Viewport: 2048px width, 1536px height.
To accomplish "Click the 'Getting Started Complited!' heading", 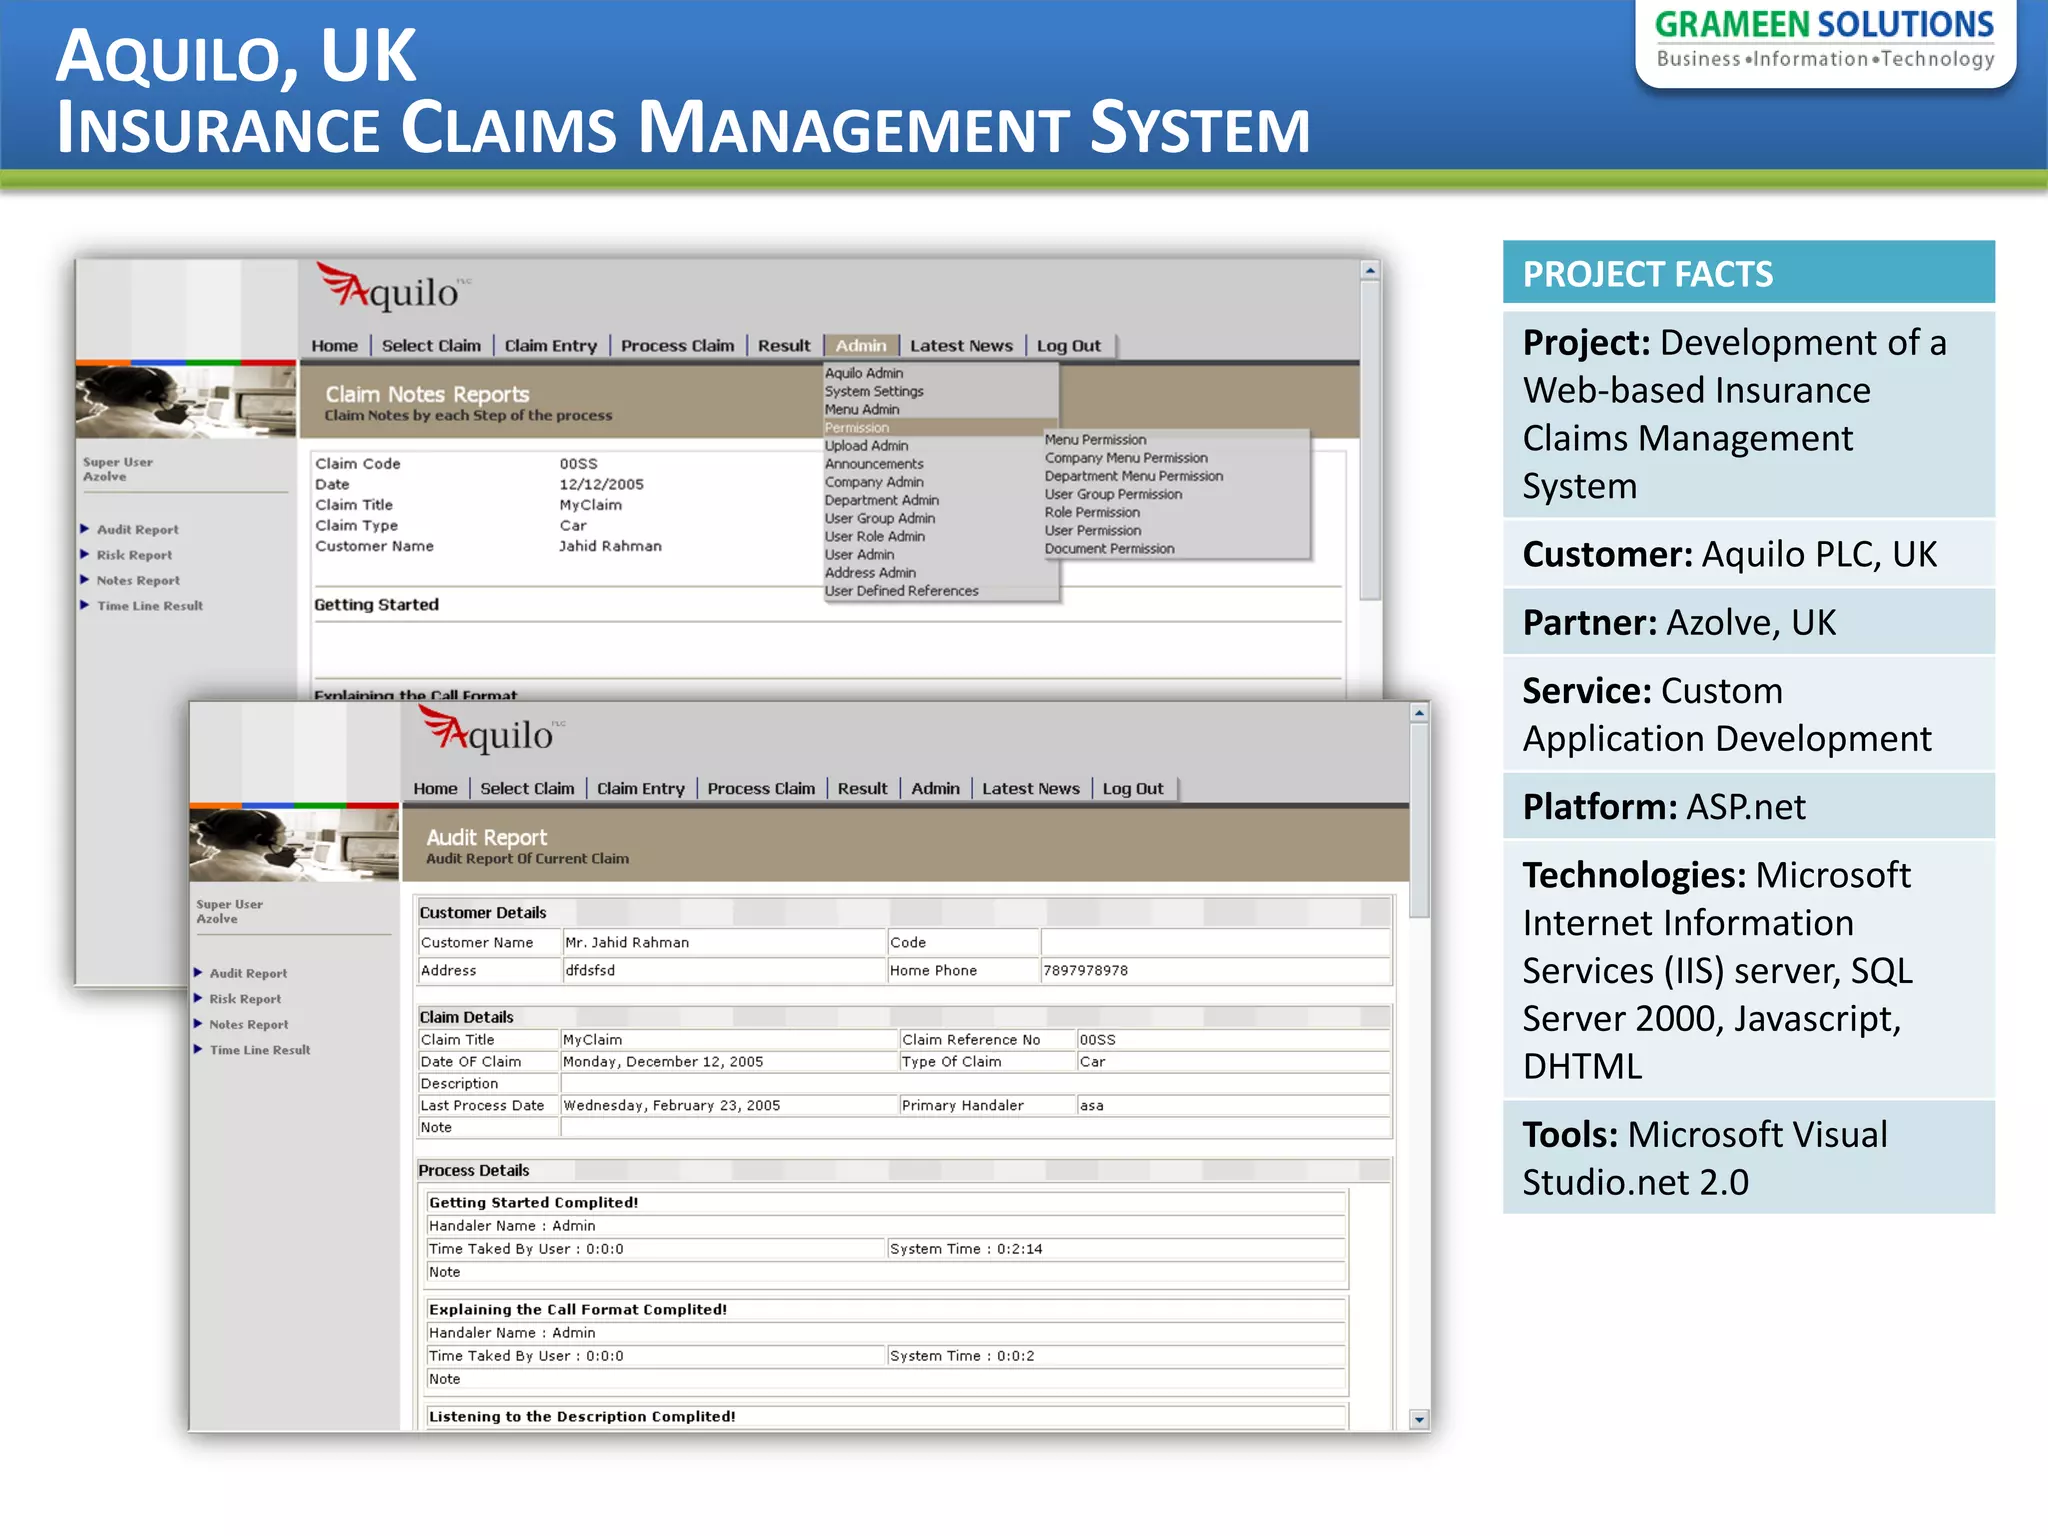I will [x=533, y=1202].
